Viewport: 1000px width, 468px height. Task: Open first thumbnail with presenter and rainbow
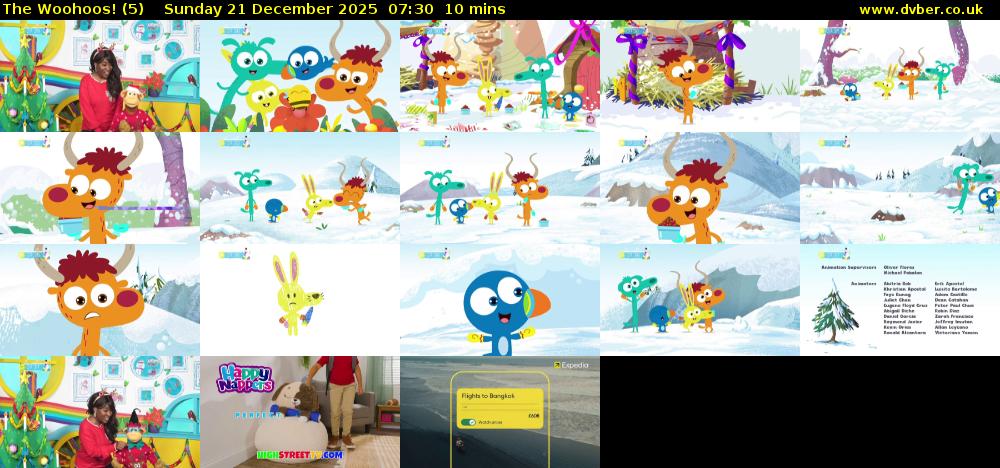tap(99, 77)
